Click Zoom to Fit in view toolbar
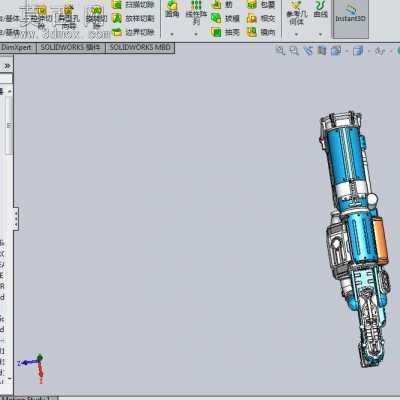 (x=280, y=51)
